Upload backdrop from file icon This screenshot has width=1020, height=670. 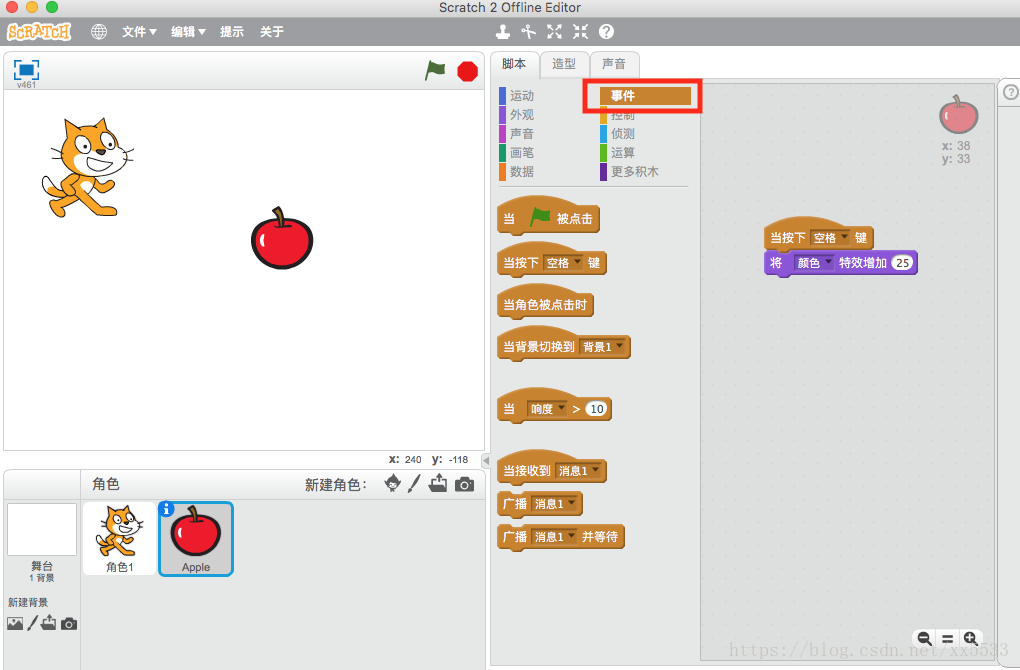[49, 623]
